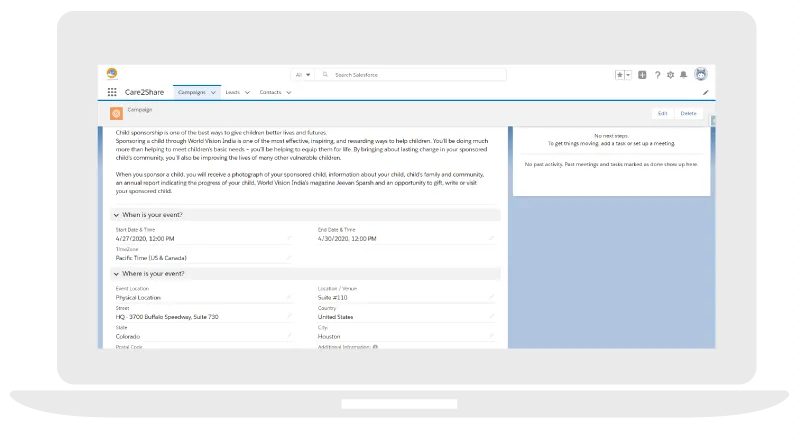Focus the Search Salesforce field
Image resolution: width=800 pixels, height=435 pixels.
(411, 74)
